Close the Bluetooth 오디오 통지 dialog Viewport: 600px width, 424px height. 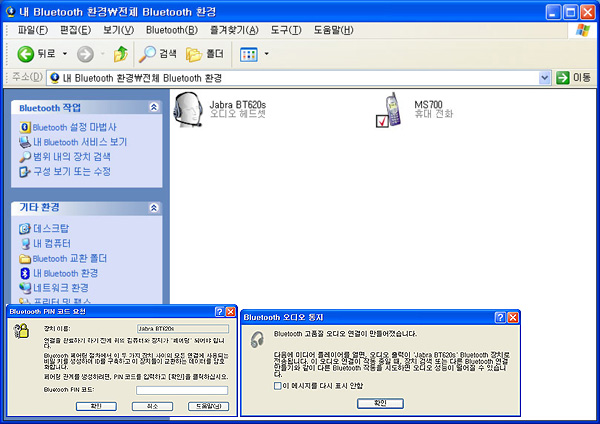click(513, 317)
